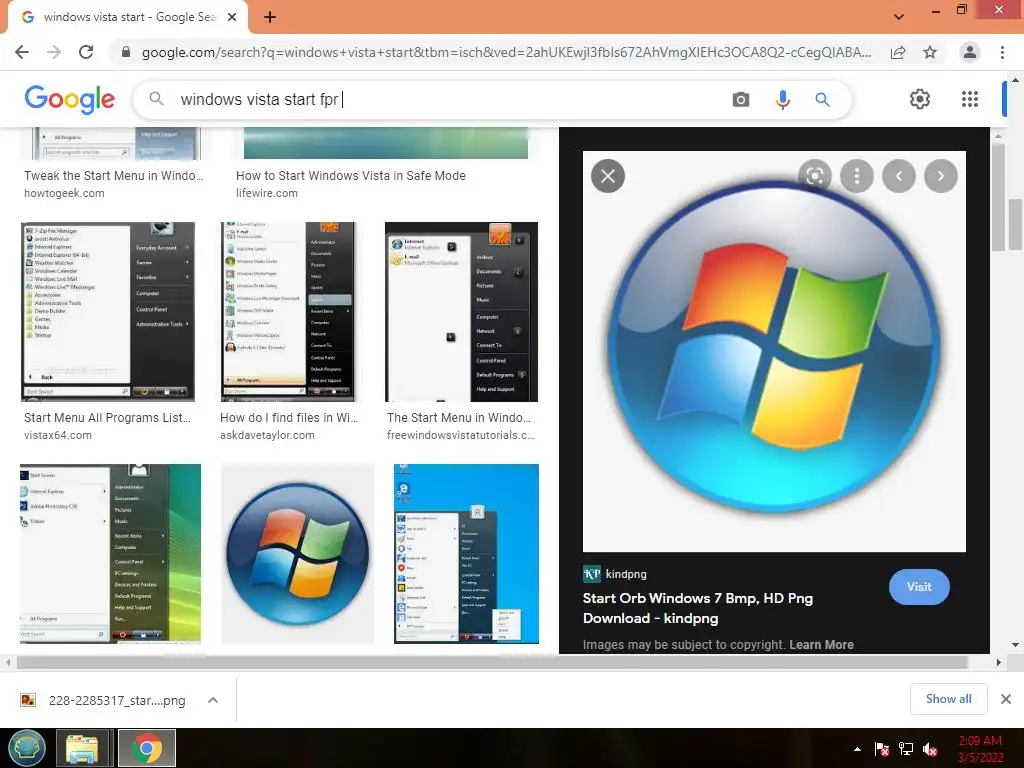
Task: Bookmark this page with the star
Action: coord(930,52)
